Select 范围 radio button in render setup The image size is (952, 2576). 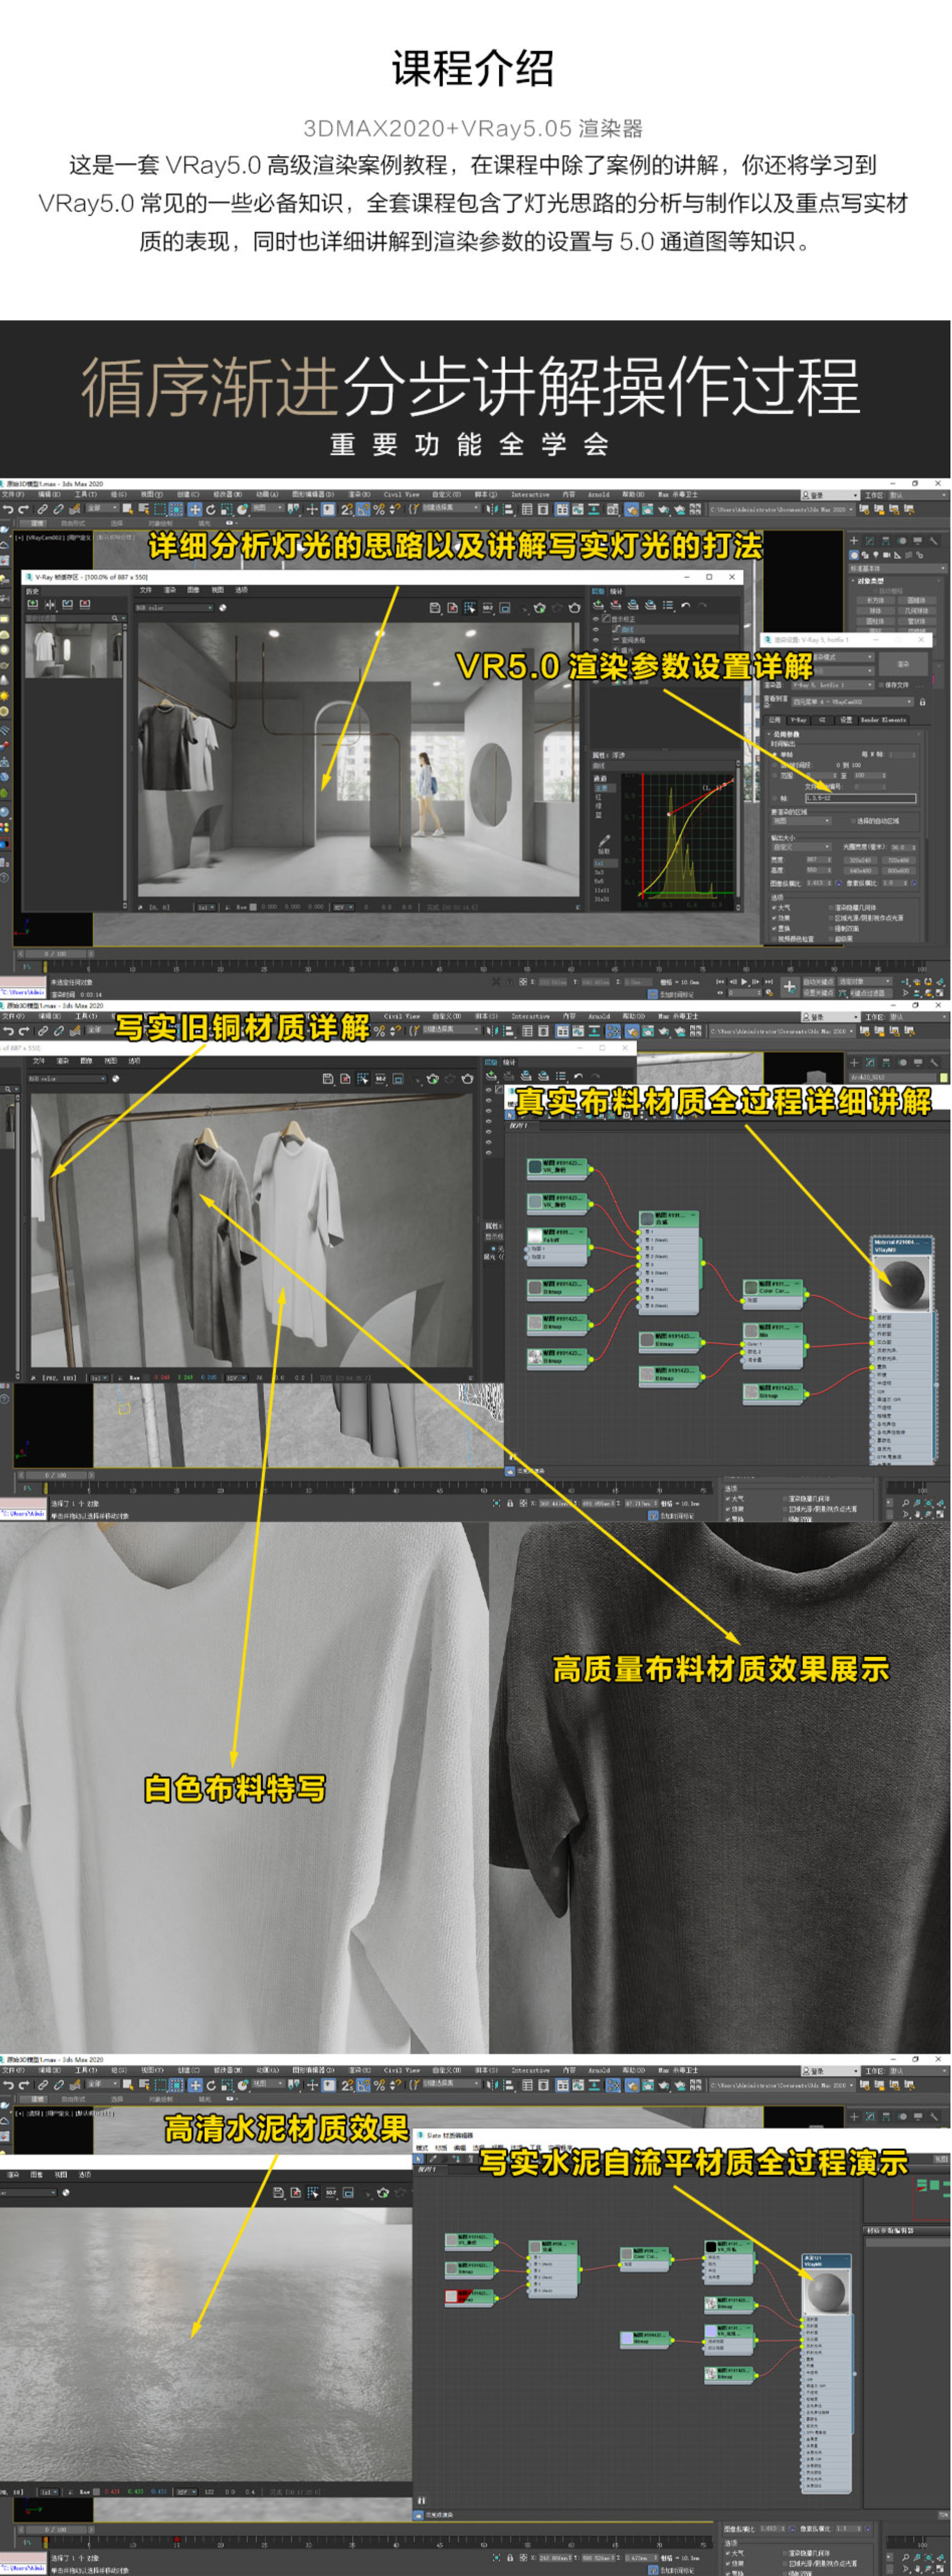tap(775, 776)
